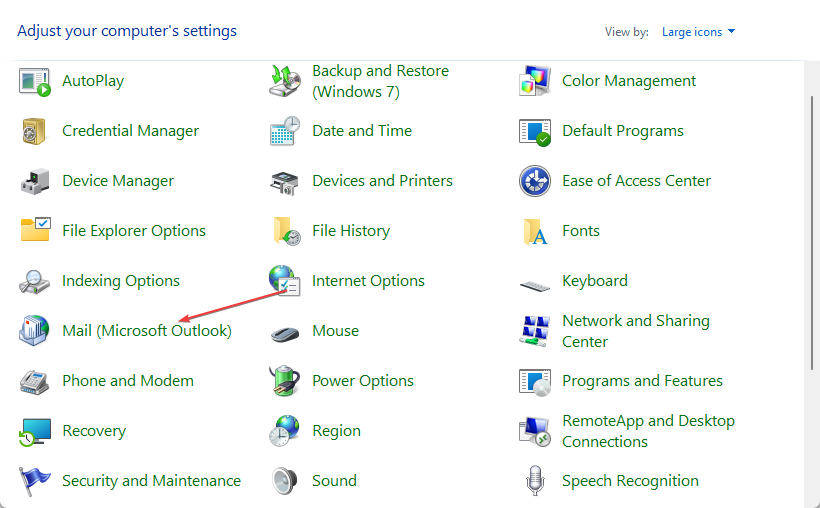Open the Phone and Modem icon
Viewport: 820px width, 508px height.
(x=35, y=381)
